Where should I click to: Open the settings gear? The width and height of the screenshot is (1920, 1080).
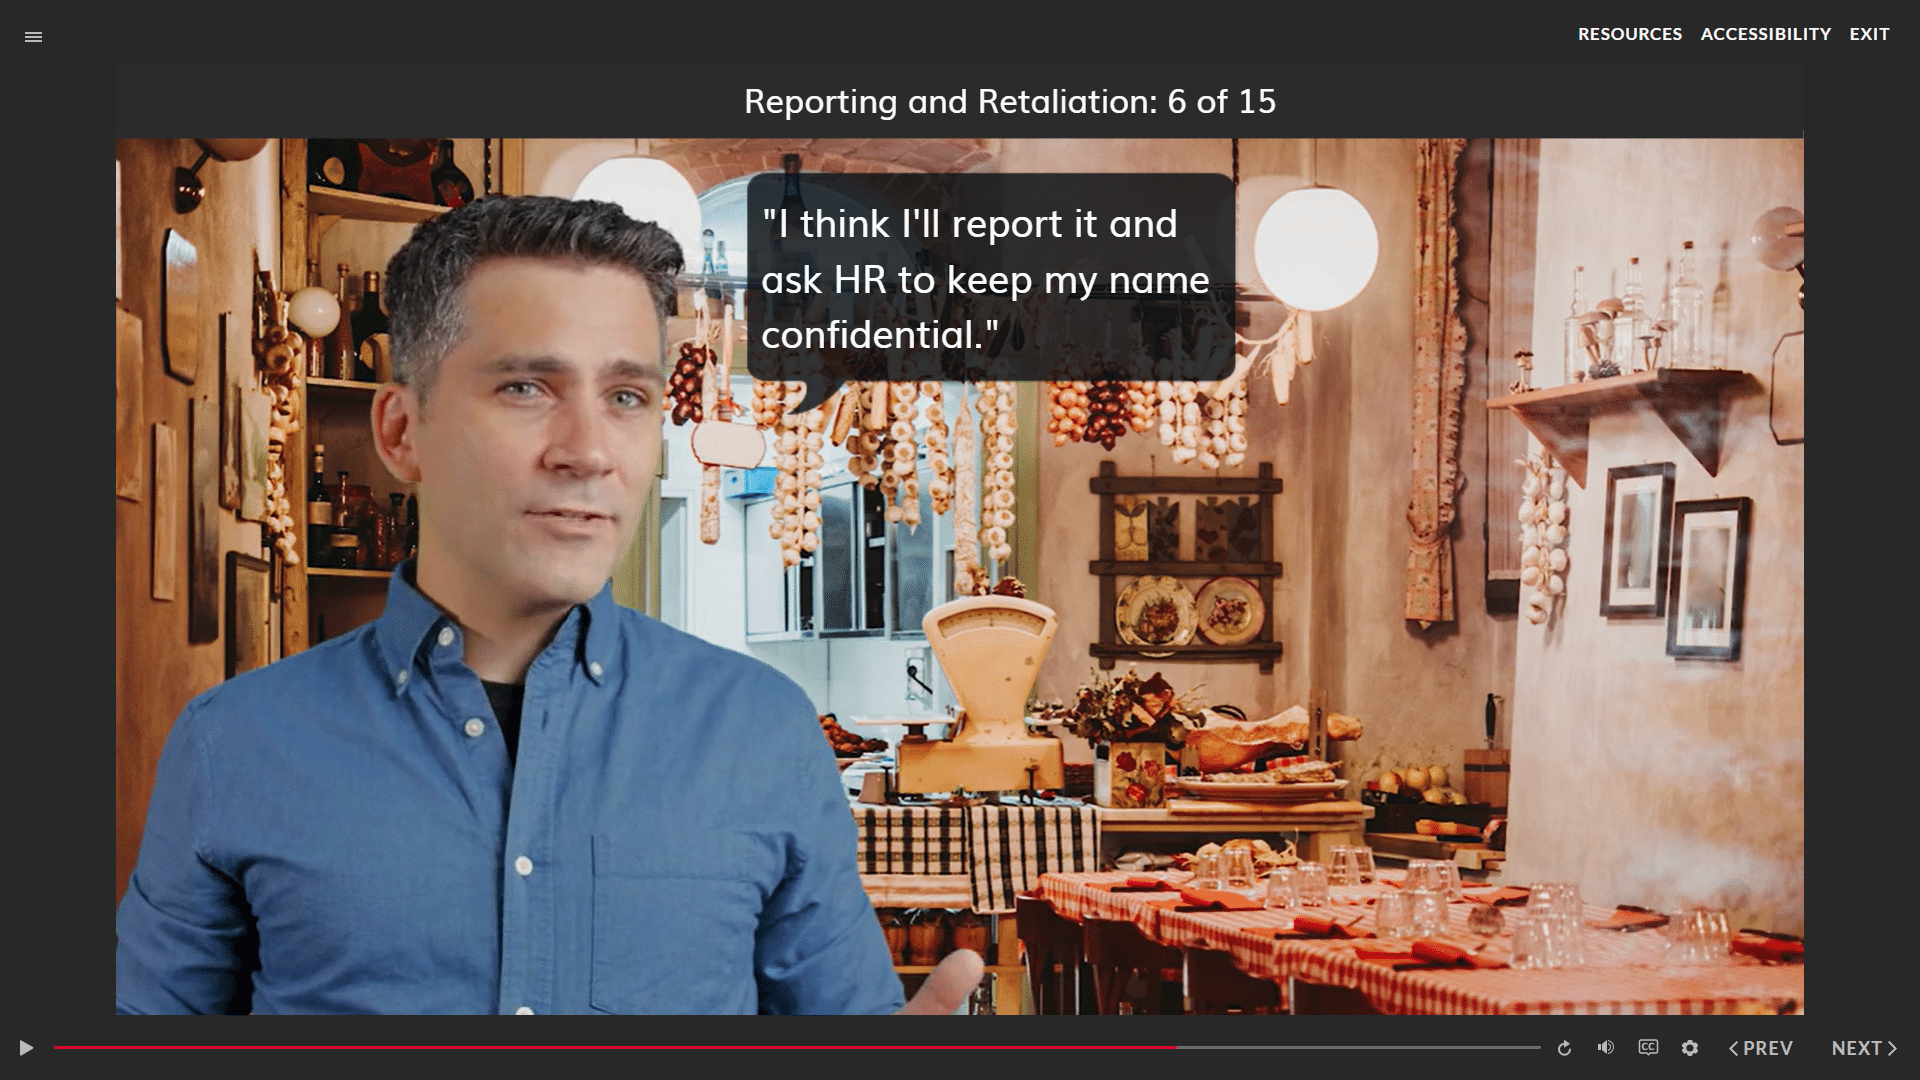tap(1690, 1048)
